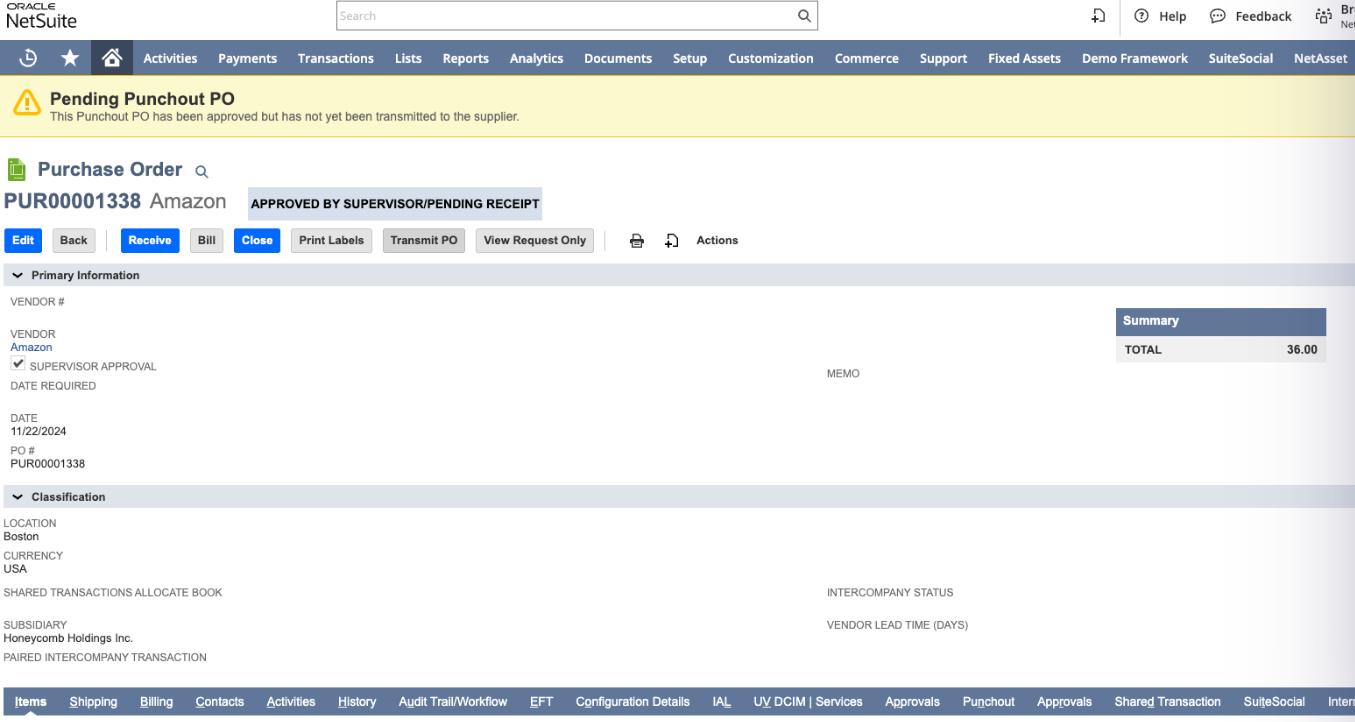Open the Commerce menu
This screenshot has height=722, width=1355.
(867, 58)
